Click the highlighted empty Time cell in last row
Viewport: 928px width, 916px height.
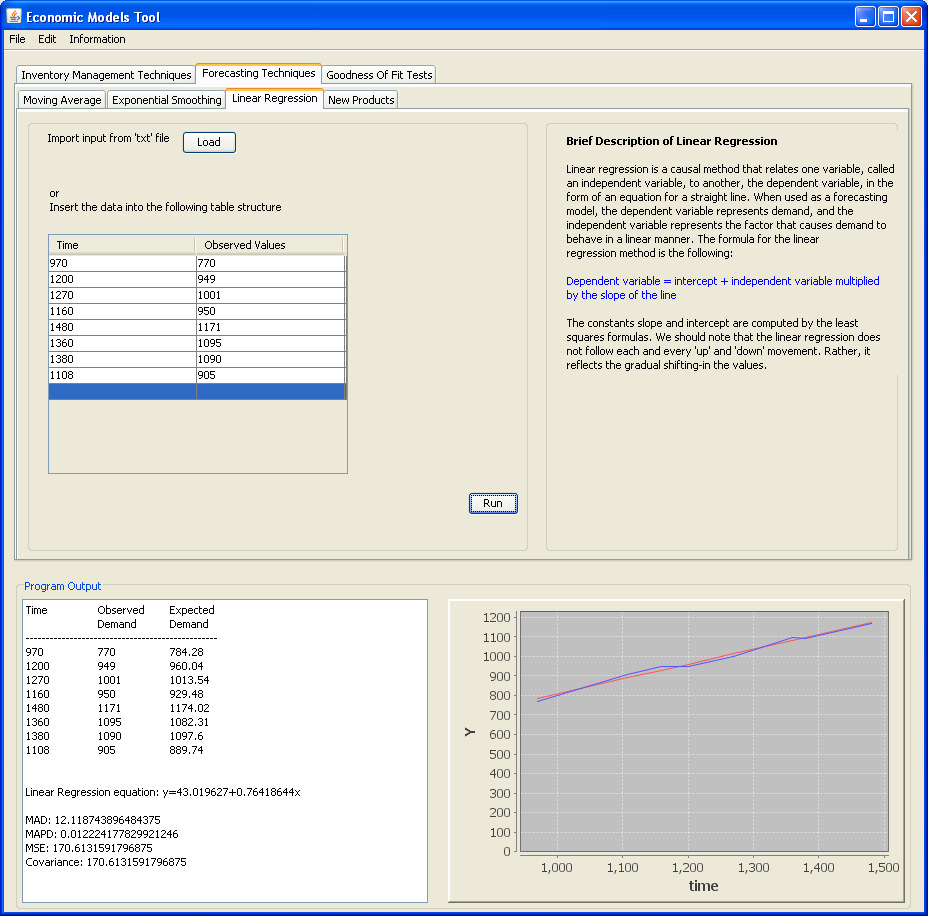point(123,391)
